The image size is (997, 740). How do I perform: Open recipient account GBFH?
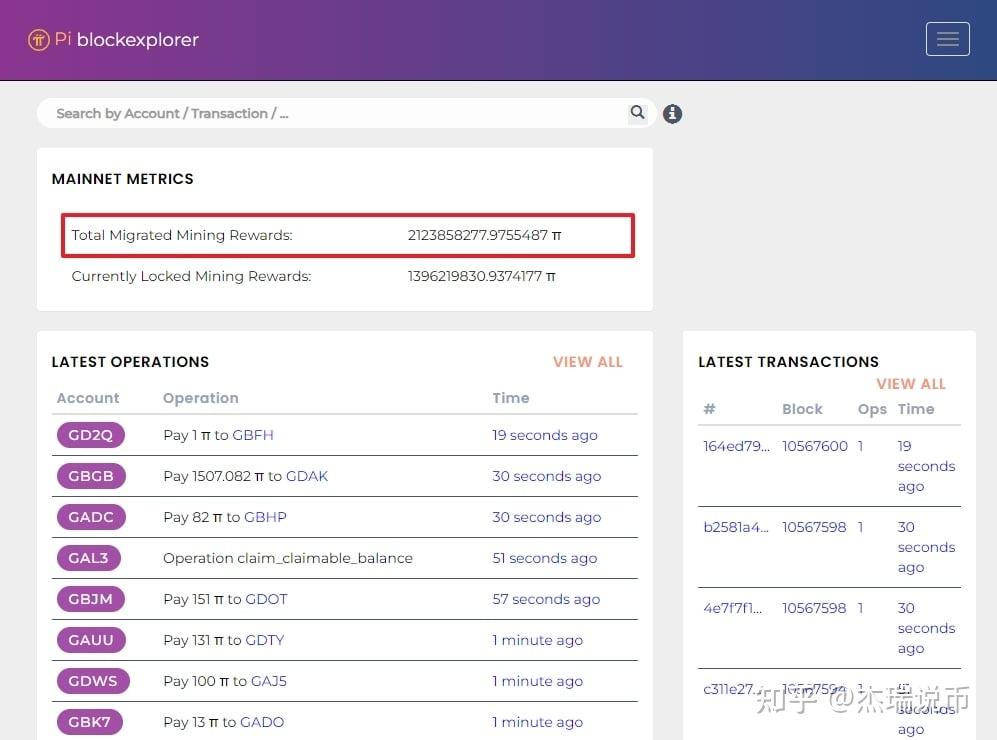click(252, 435)
